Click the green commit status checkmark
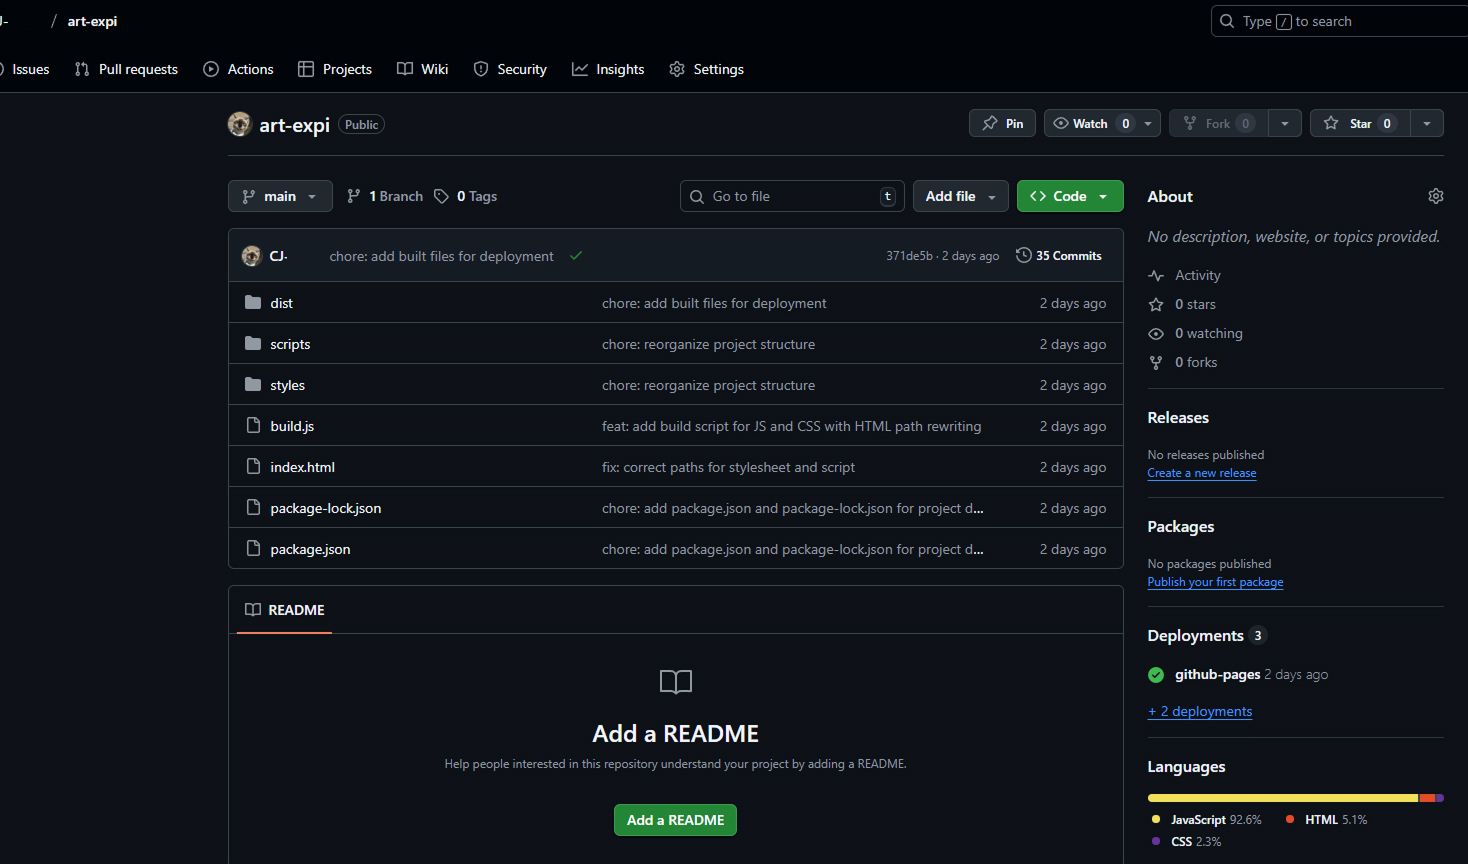Screen dimensions: 1468x864 click(576, 256)
